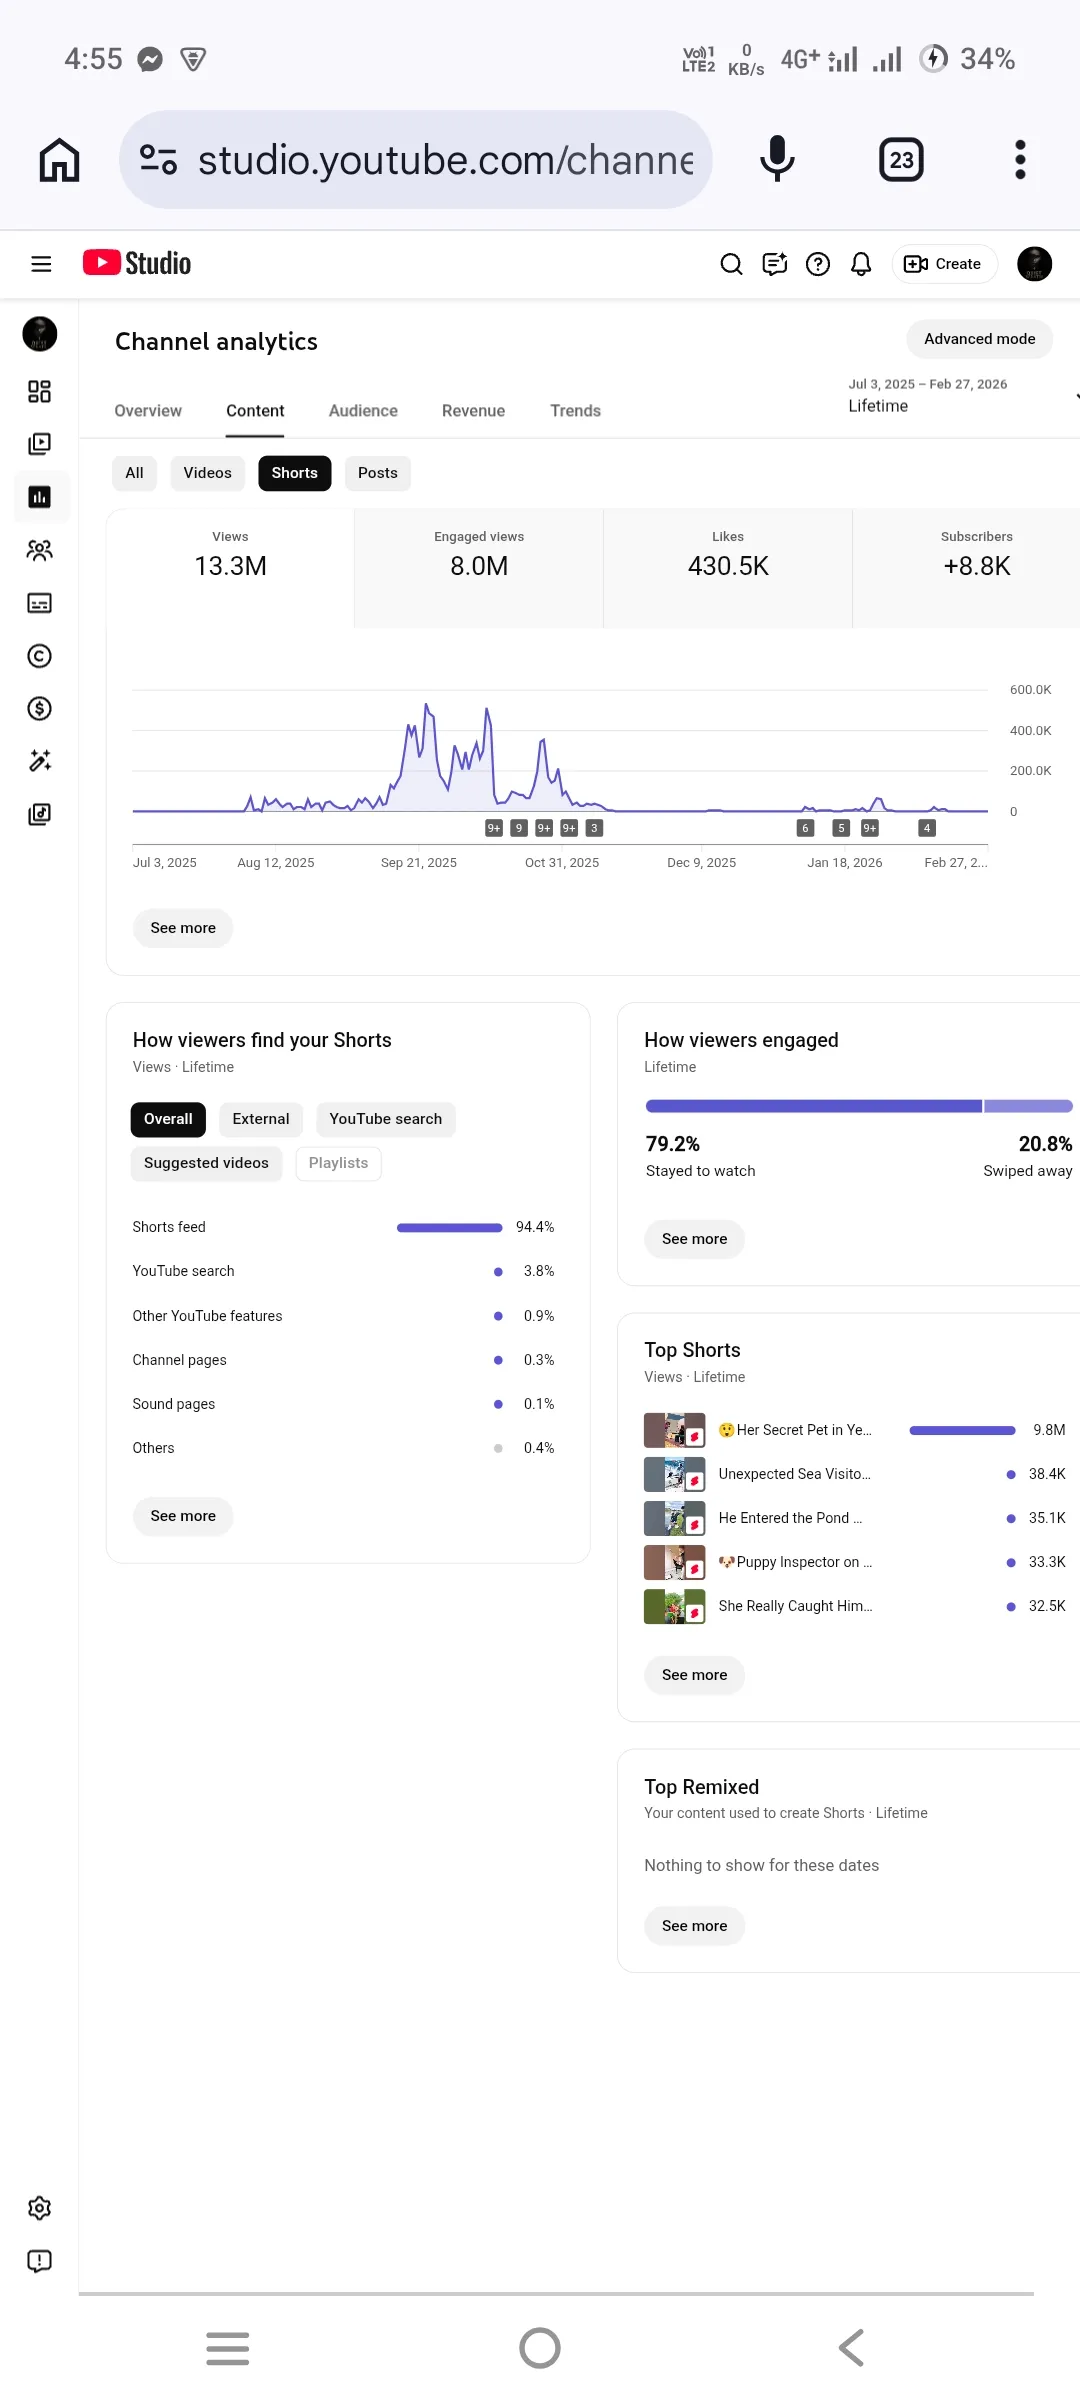
Task: Select the External traffic source chip
Action: 261,1119
